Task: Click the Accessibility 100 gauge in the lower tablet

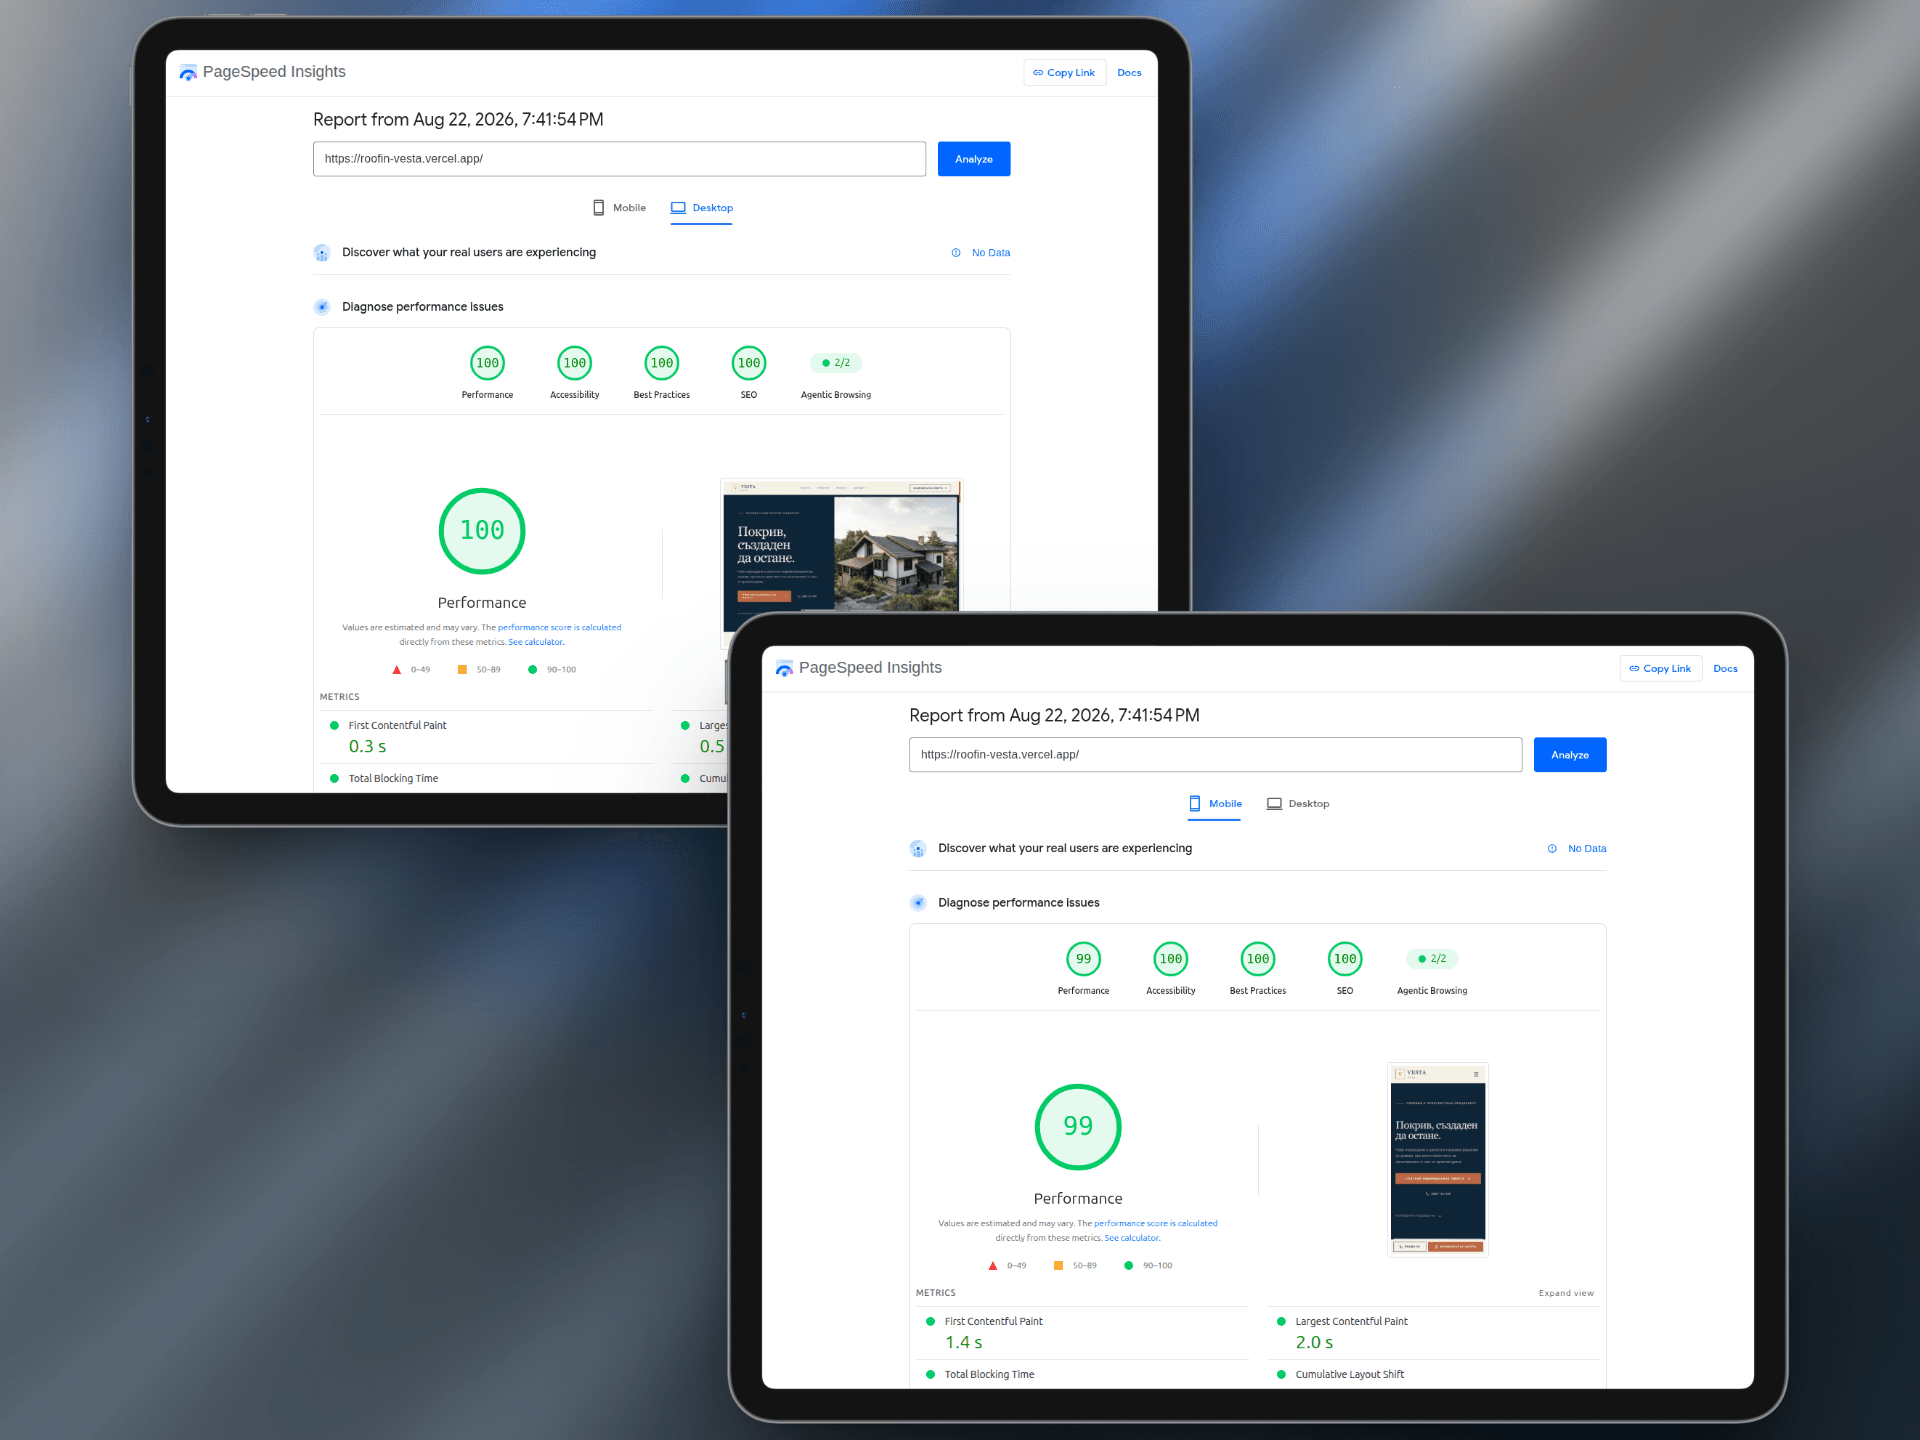Action: pyautogui.click(x=1170, y=959)
